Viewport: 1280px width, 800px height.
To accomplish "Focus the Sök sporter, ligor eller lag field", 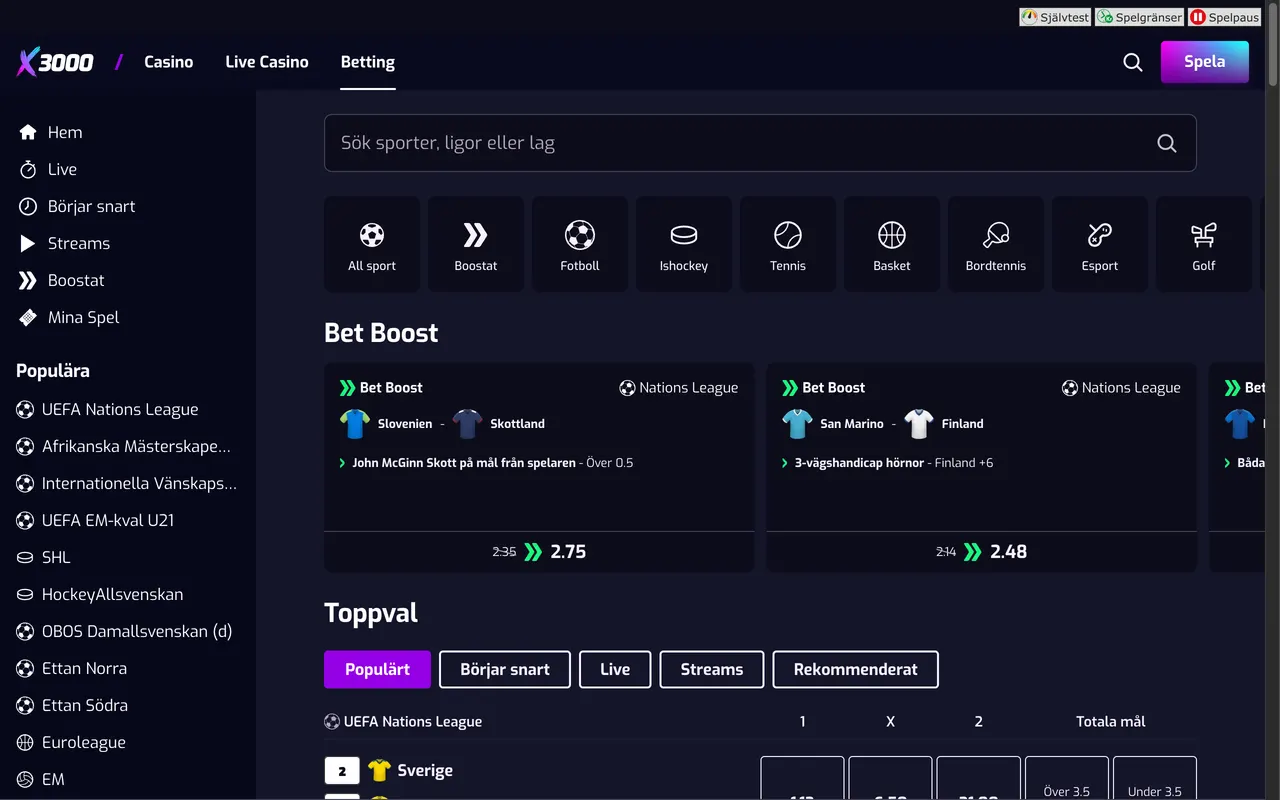I will pyautogui.click(x=760, y=143).
